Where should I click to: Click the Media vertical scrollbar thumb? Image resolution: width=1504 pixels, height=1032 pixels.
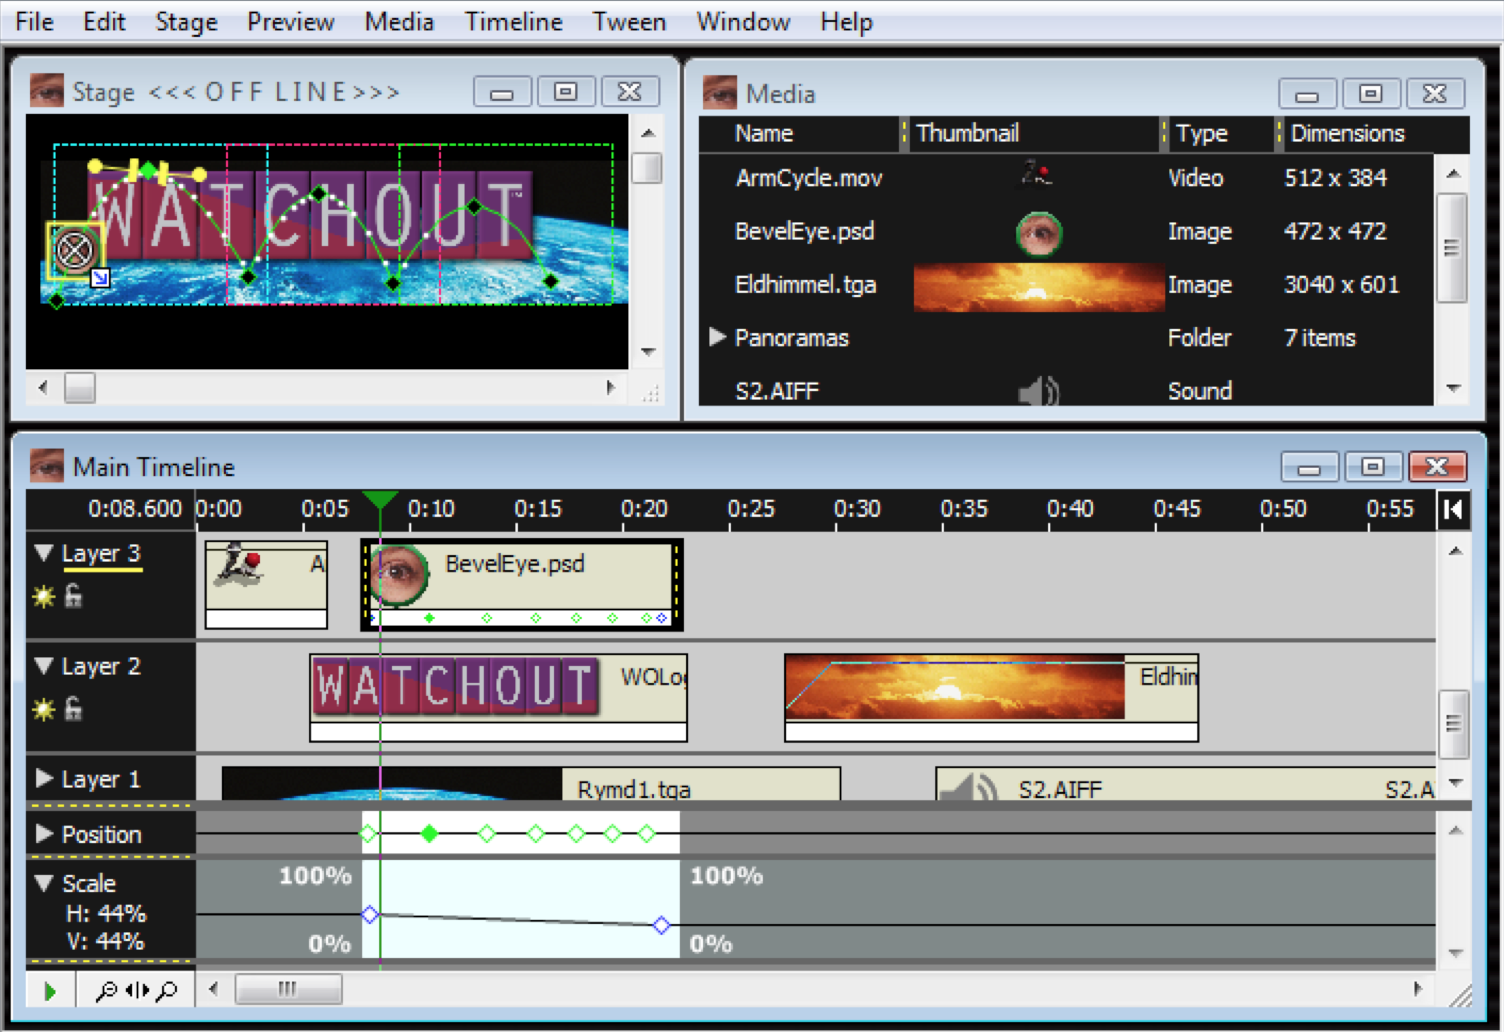click(x=1452, y=248)
